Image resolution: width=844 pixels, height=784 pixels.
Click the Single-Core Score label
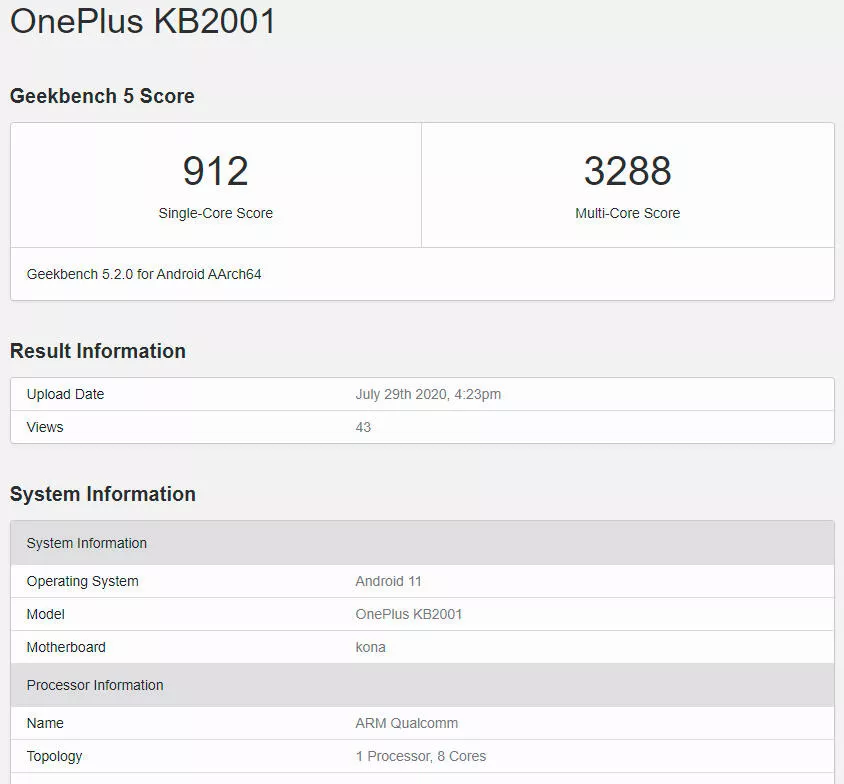click(215, 213)
